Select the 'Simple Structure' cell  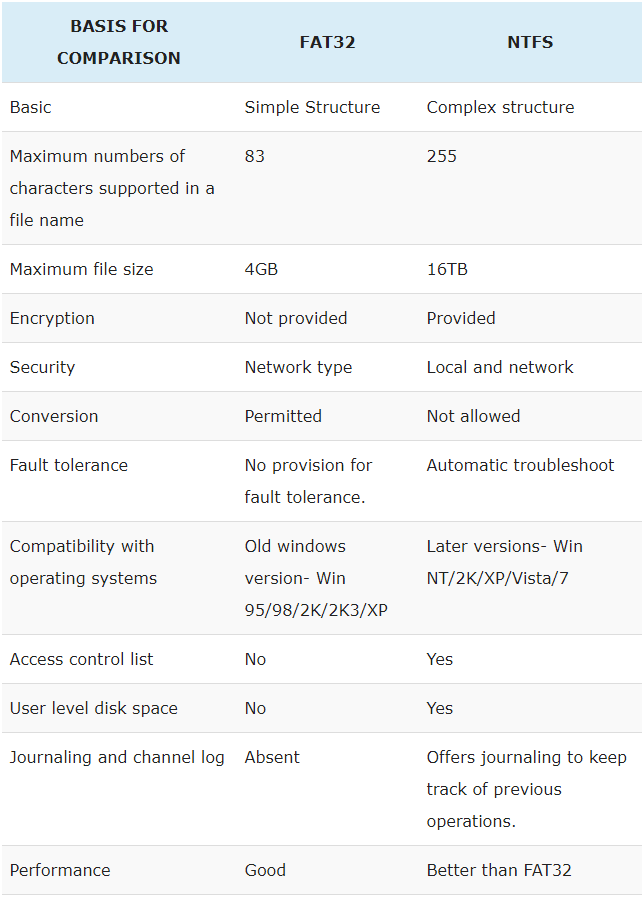point(312,107)
